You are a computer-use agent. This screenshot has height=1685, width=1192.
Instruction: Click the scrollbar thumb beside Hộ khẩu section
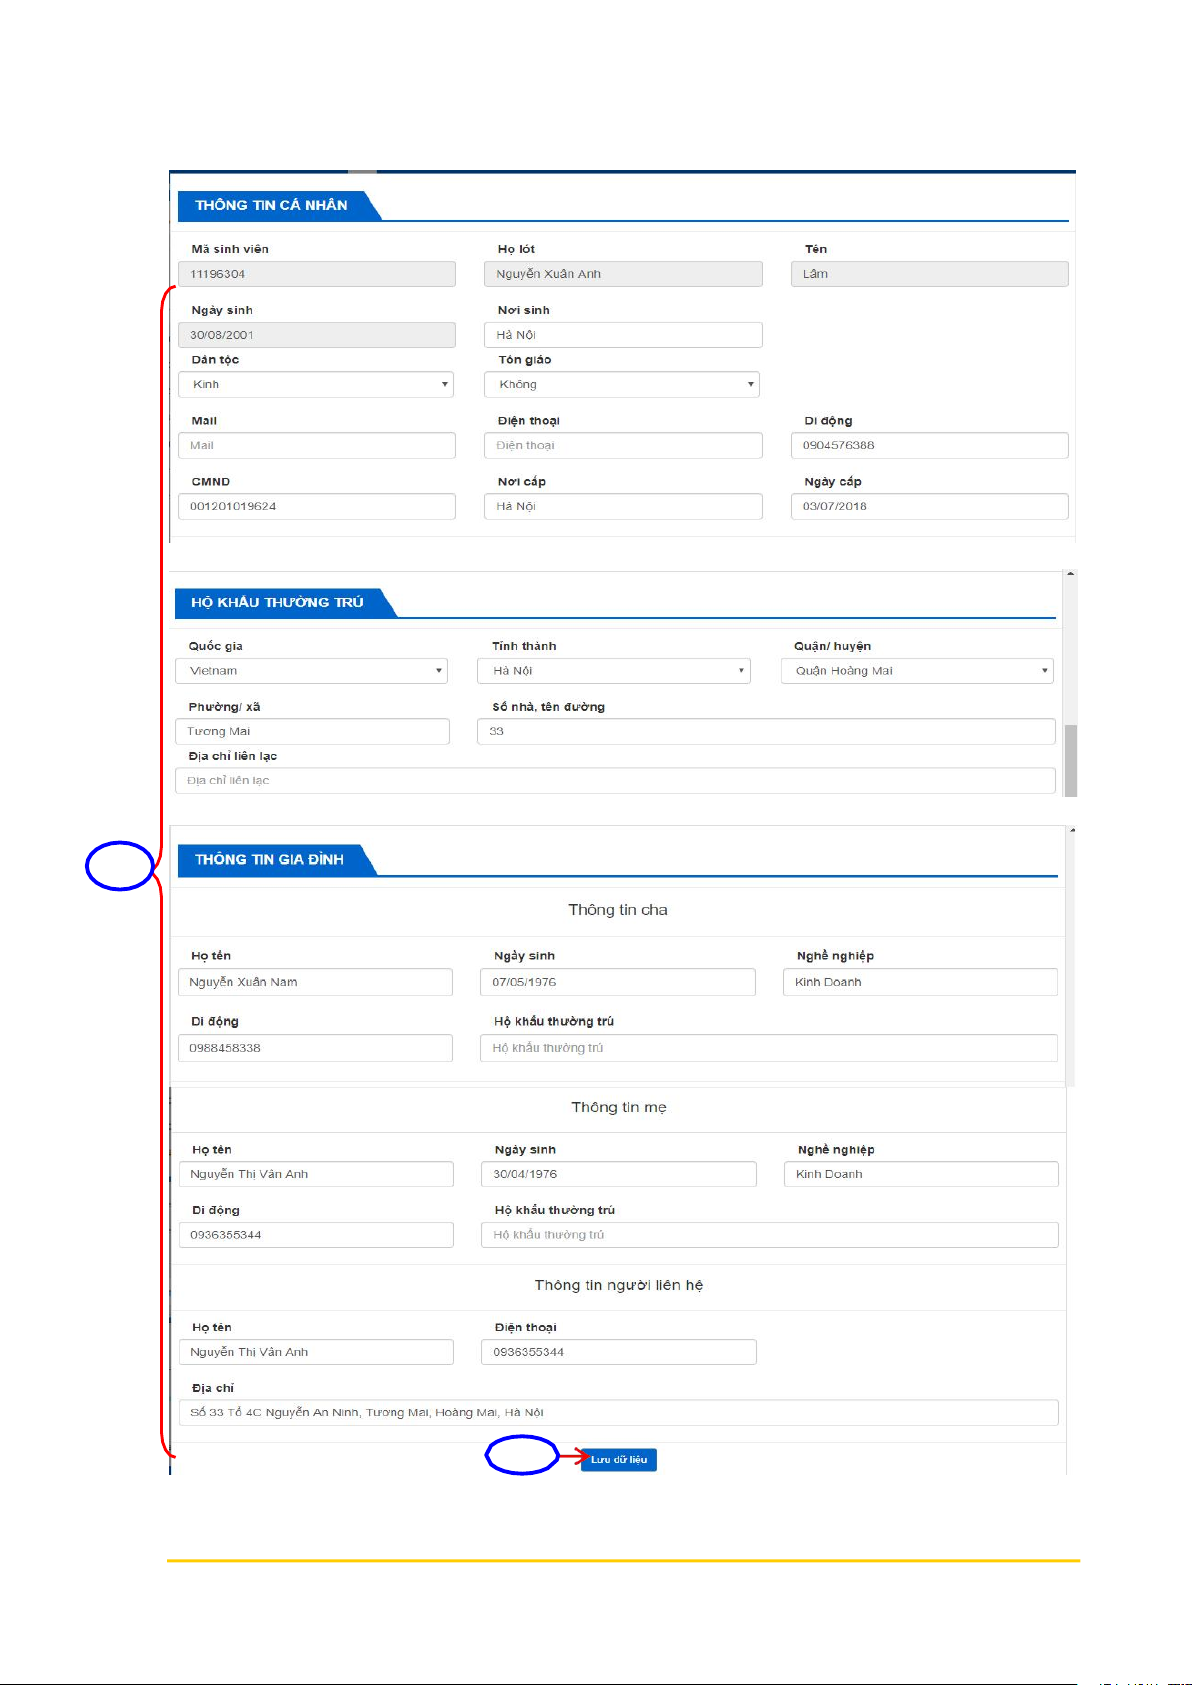tap(1071, 760)
